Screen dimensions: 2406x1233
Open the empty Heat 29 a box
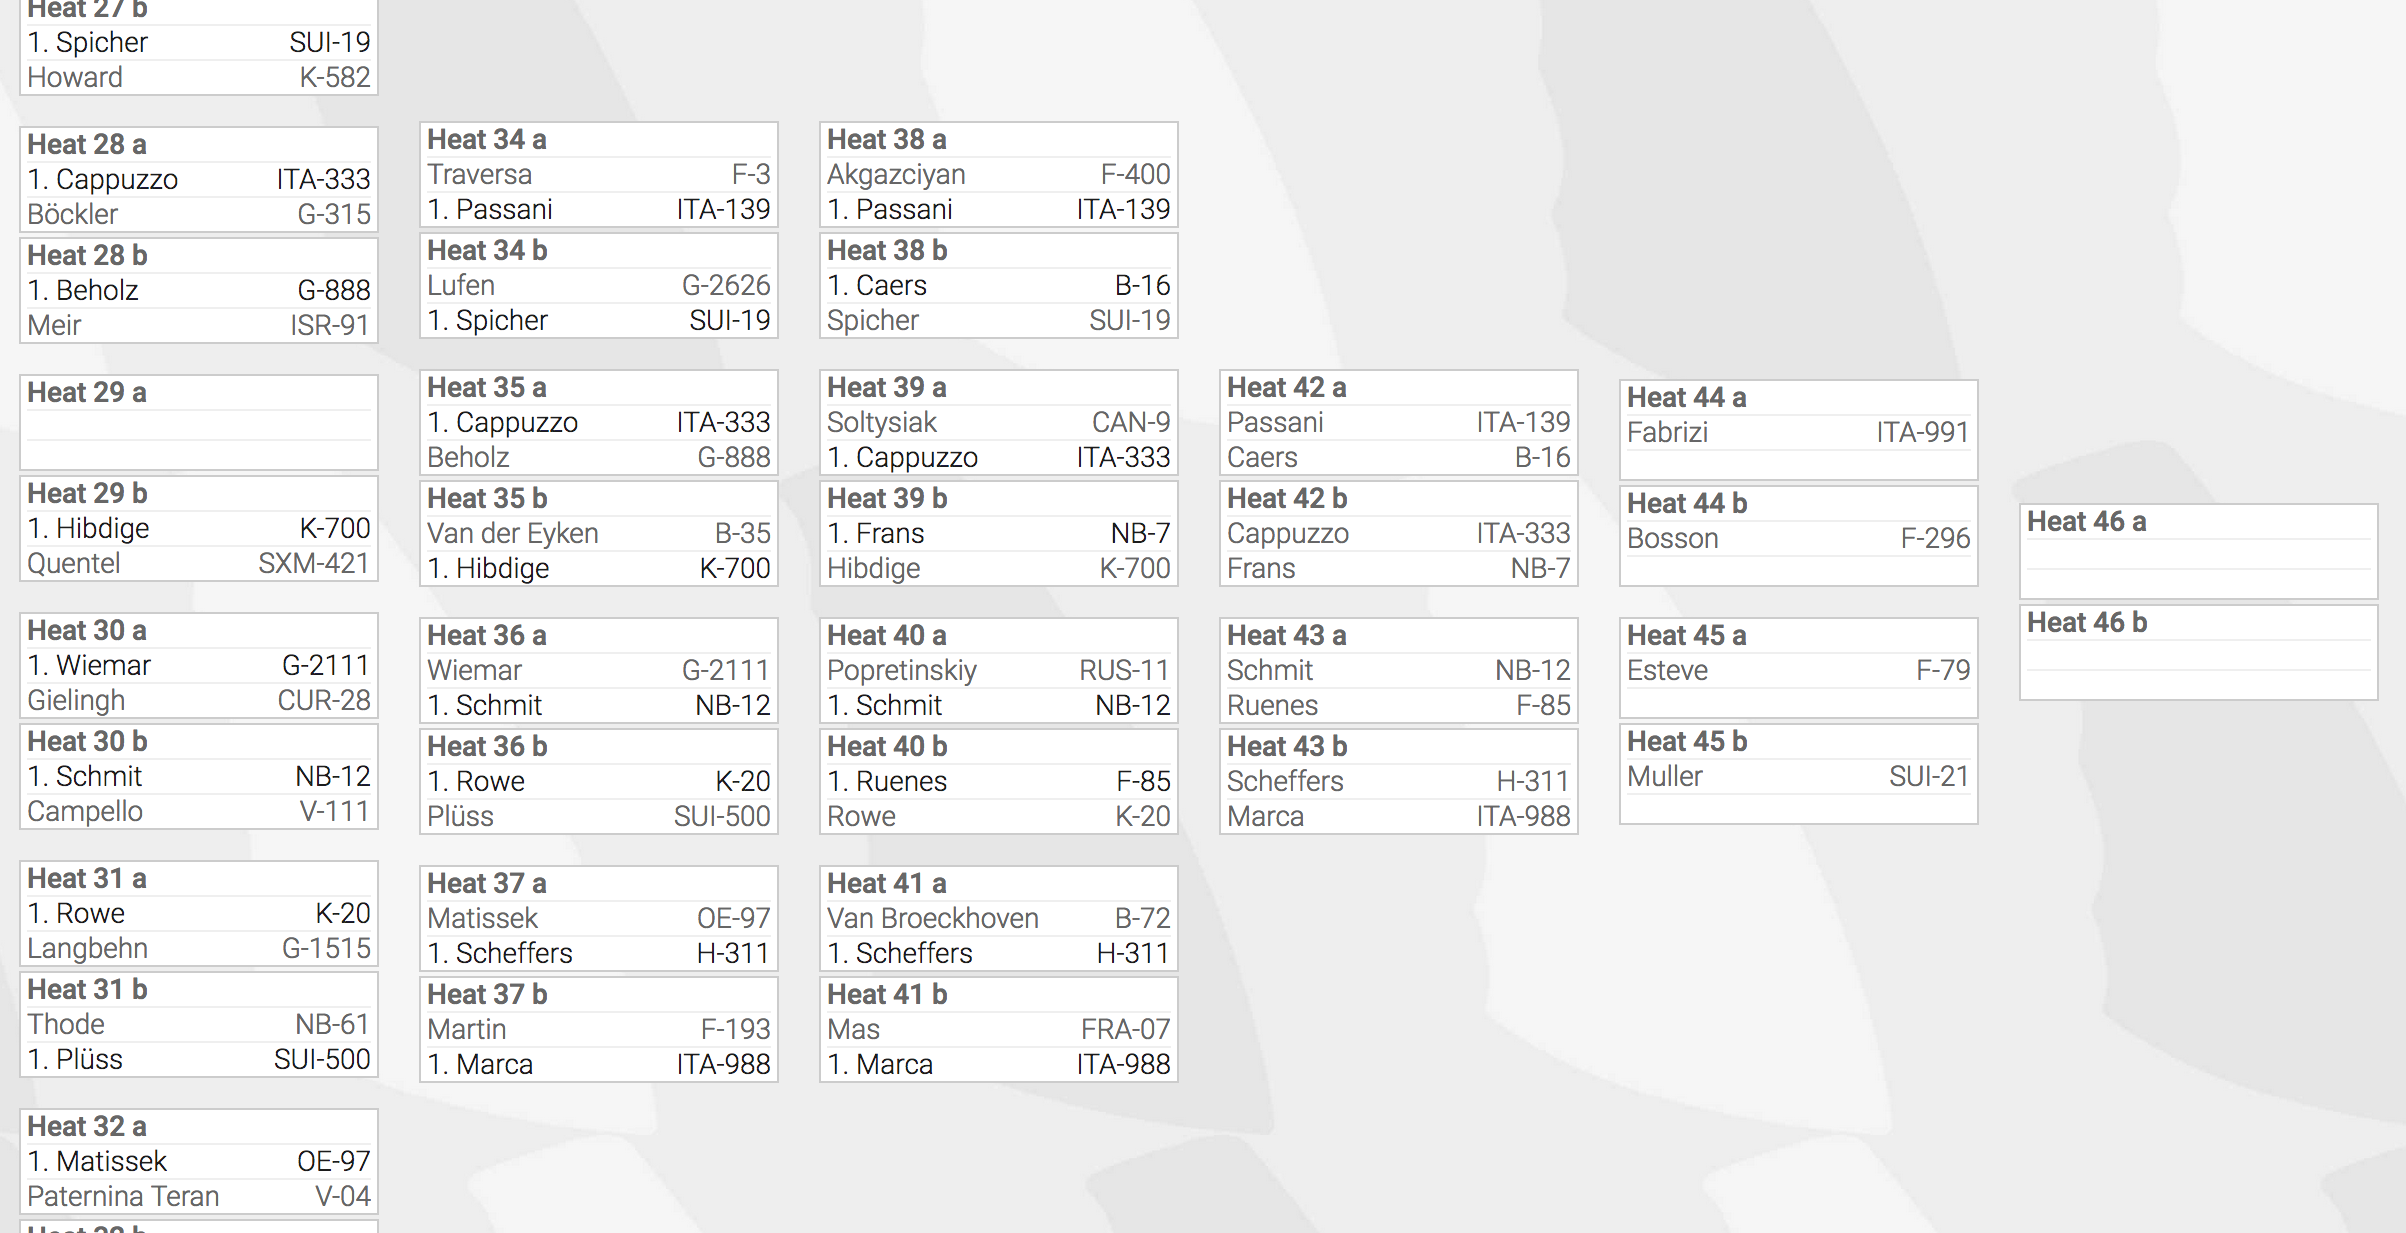199,423
